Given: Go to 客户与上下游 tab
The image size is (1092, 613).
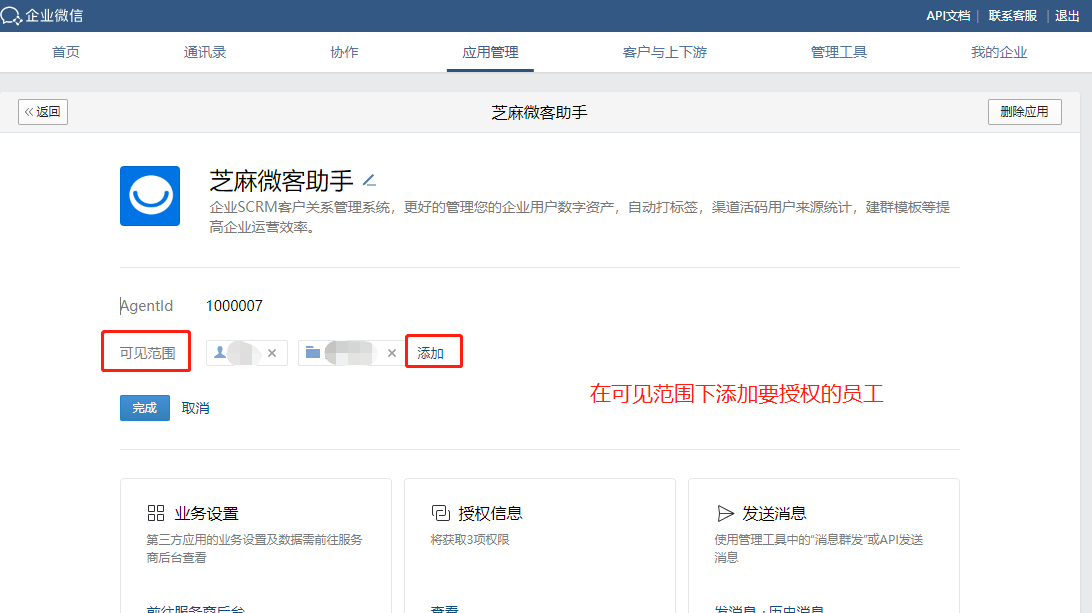Looking at the screenshot, I should click(664, 52).
